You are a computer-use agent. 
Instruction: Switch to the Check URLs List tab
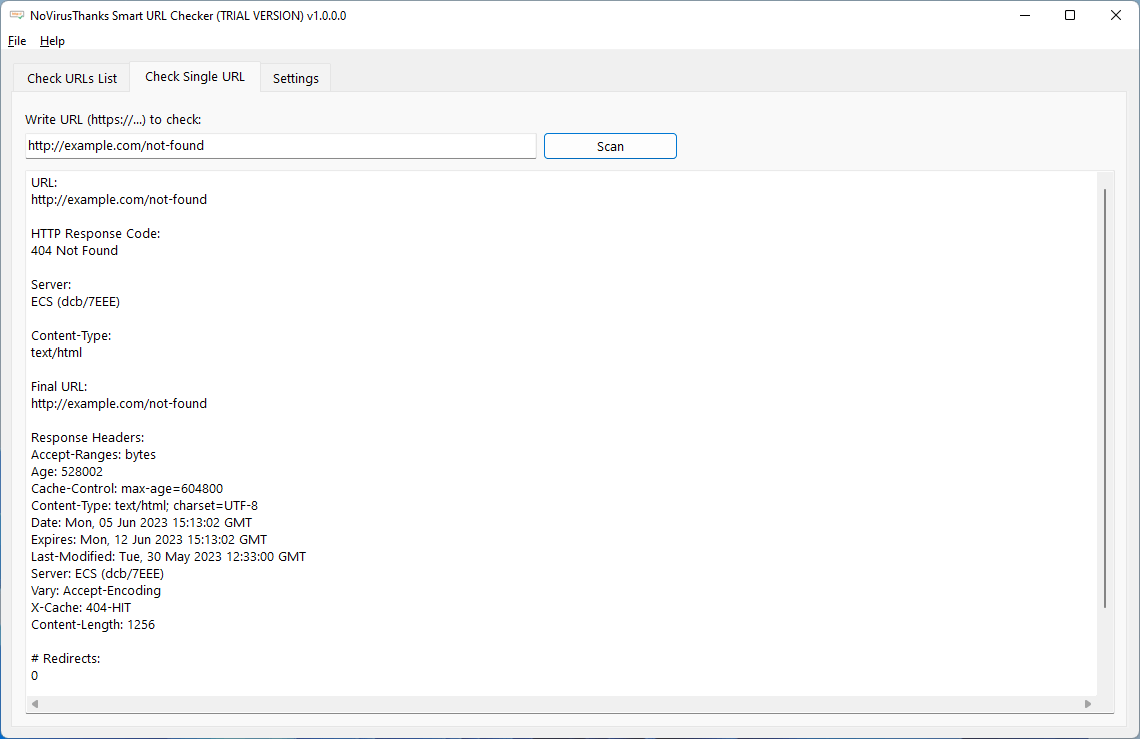[72, 78]
